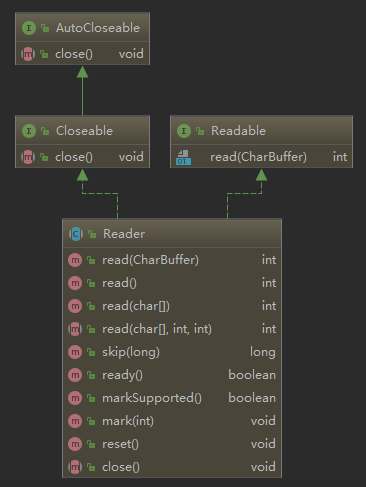Select mark(int) method in Reader

(x=172, y=421)
